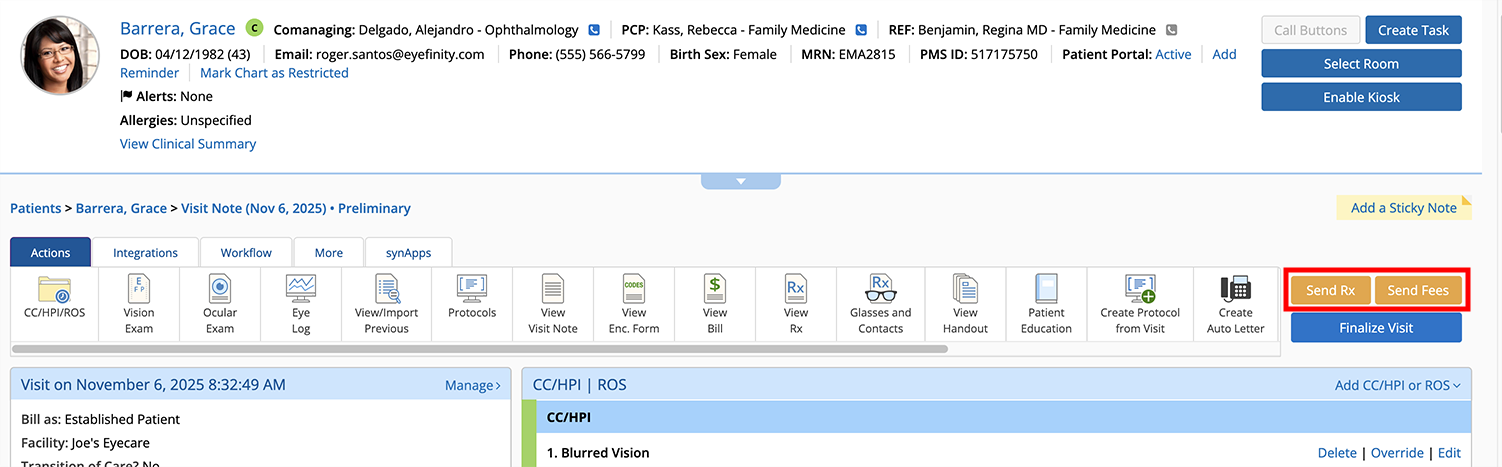Click the View Enc. Form codes icon

pyautogui.click(x=633, y=290)
